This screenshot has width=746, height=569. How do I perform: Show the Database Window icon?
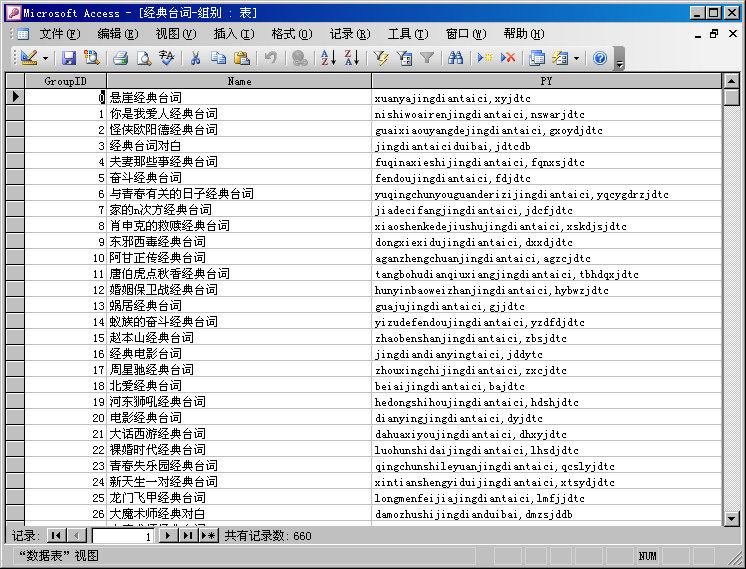[x=537, y=58]
